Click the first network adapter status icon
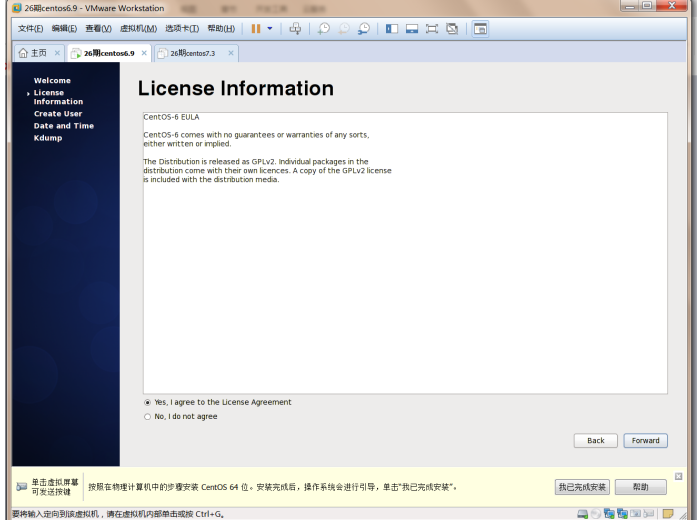This screenshot has width=699, height=525. (609, 514)
